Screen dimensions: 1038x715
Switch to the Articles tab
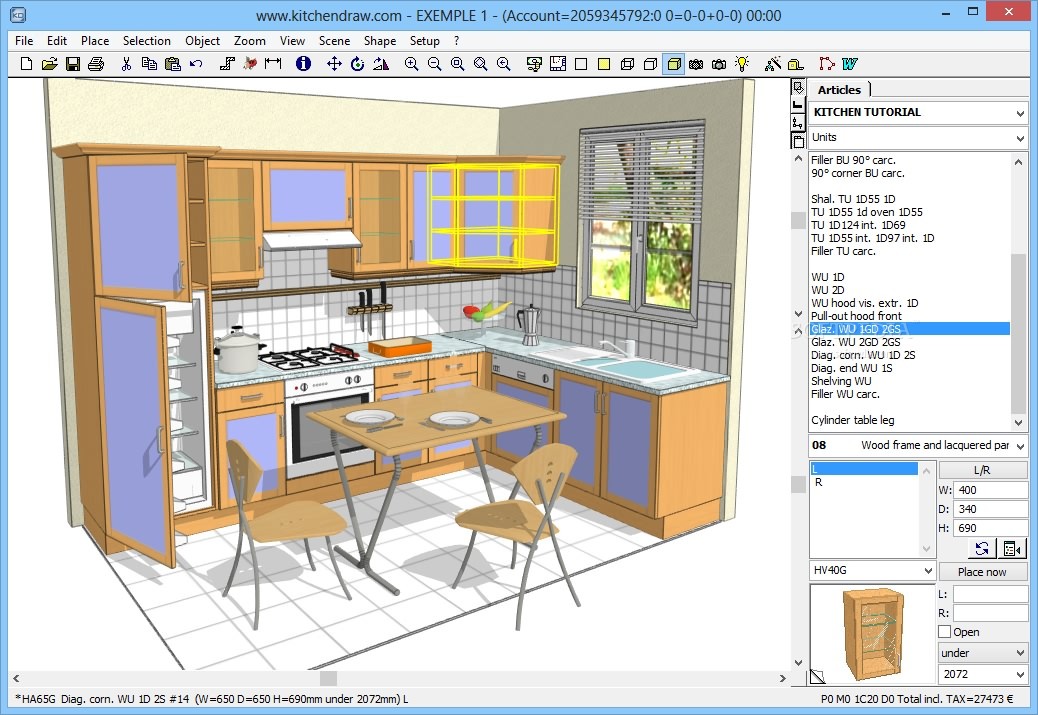839,90
